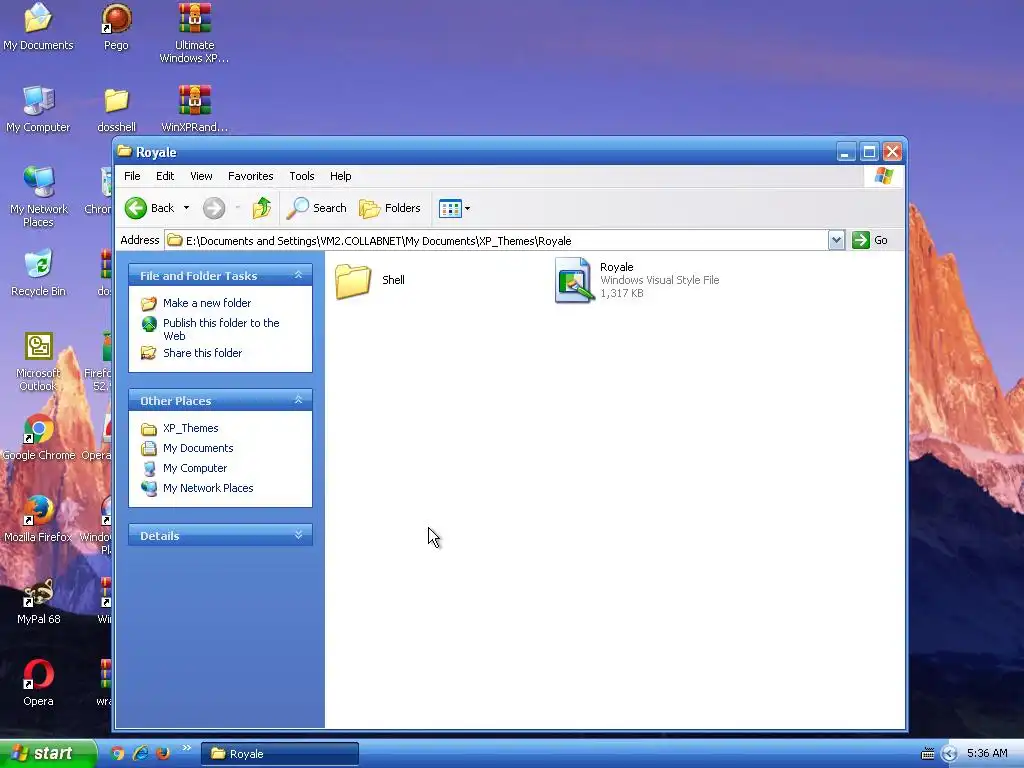Screen dimensions: 1024x768
Task: Select the Shell folder icon
Action: pyautogui.click(x=353, y=281)
